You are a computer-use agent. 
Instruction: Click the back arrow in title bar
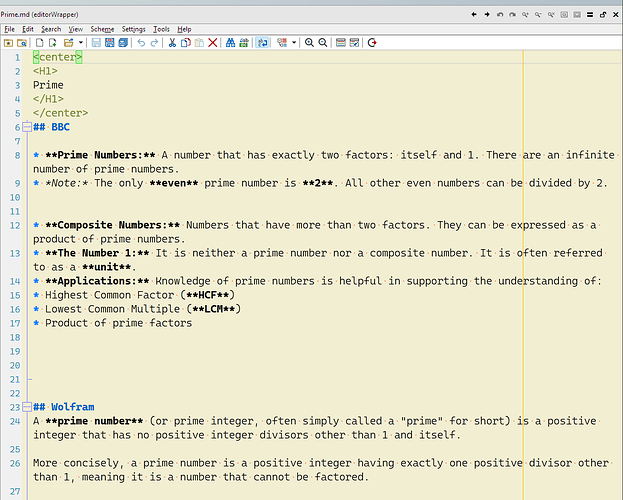pyautogui.click(x=474, y=15)
